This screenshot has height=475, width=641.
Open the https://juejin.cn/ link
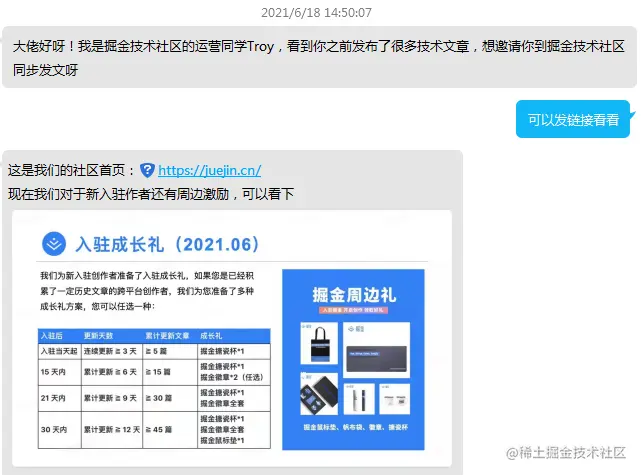tap(209, 170)
